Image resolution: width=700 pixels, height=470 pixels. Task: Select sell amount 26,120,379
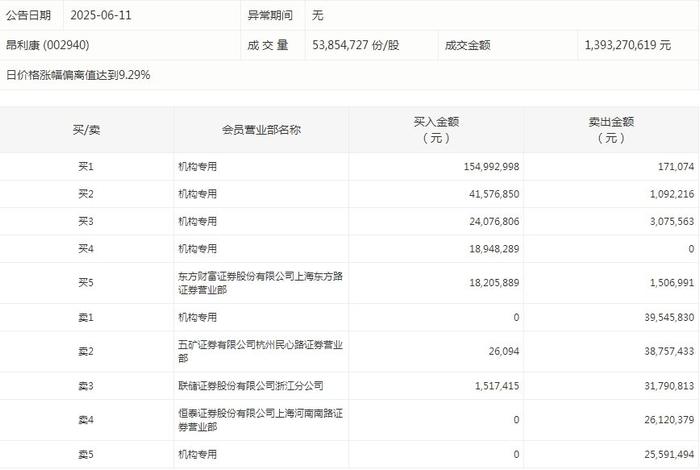coord(669,420)
